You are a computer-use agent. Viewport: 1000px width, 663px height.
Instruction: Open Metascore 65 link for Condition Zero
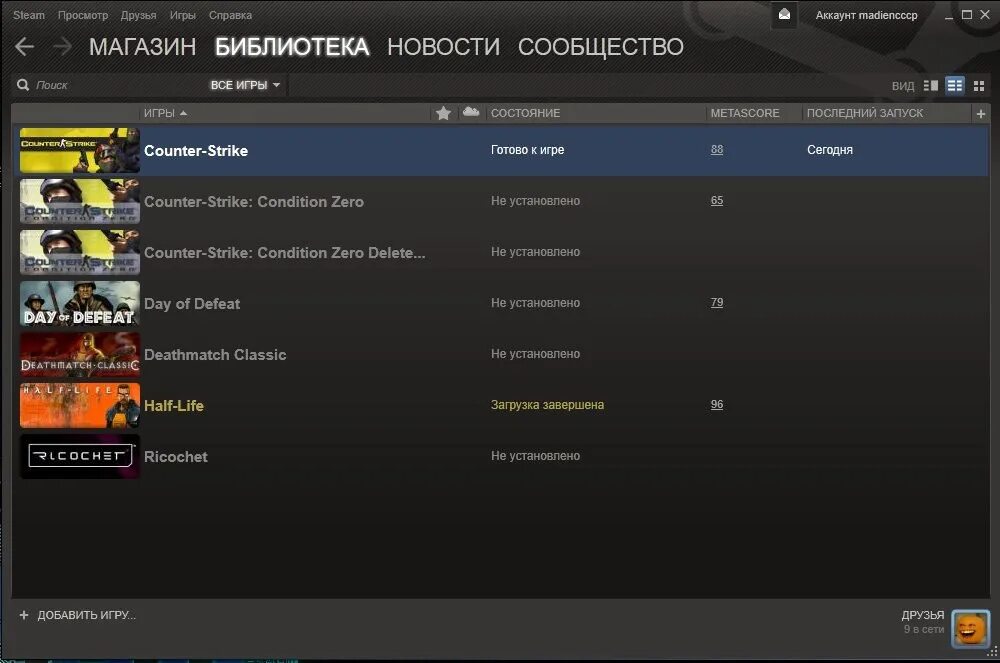[717, 200]
